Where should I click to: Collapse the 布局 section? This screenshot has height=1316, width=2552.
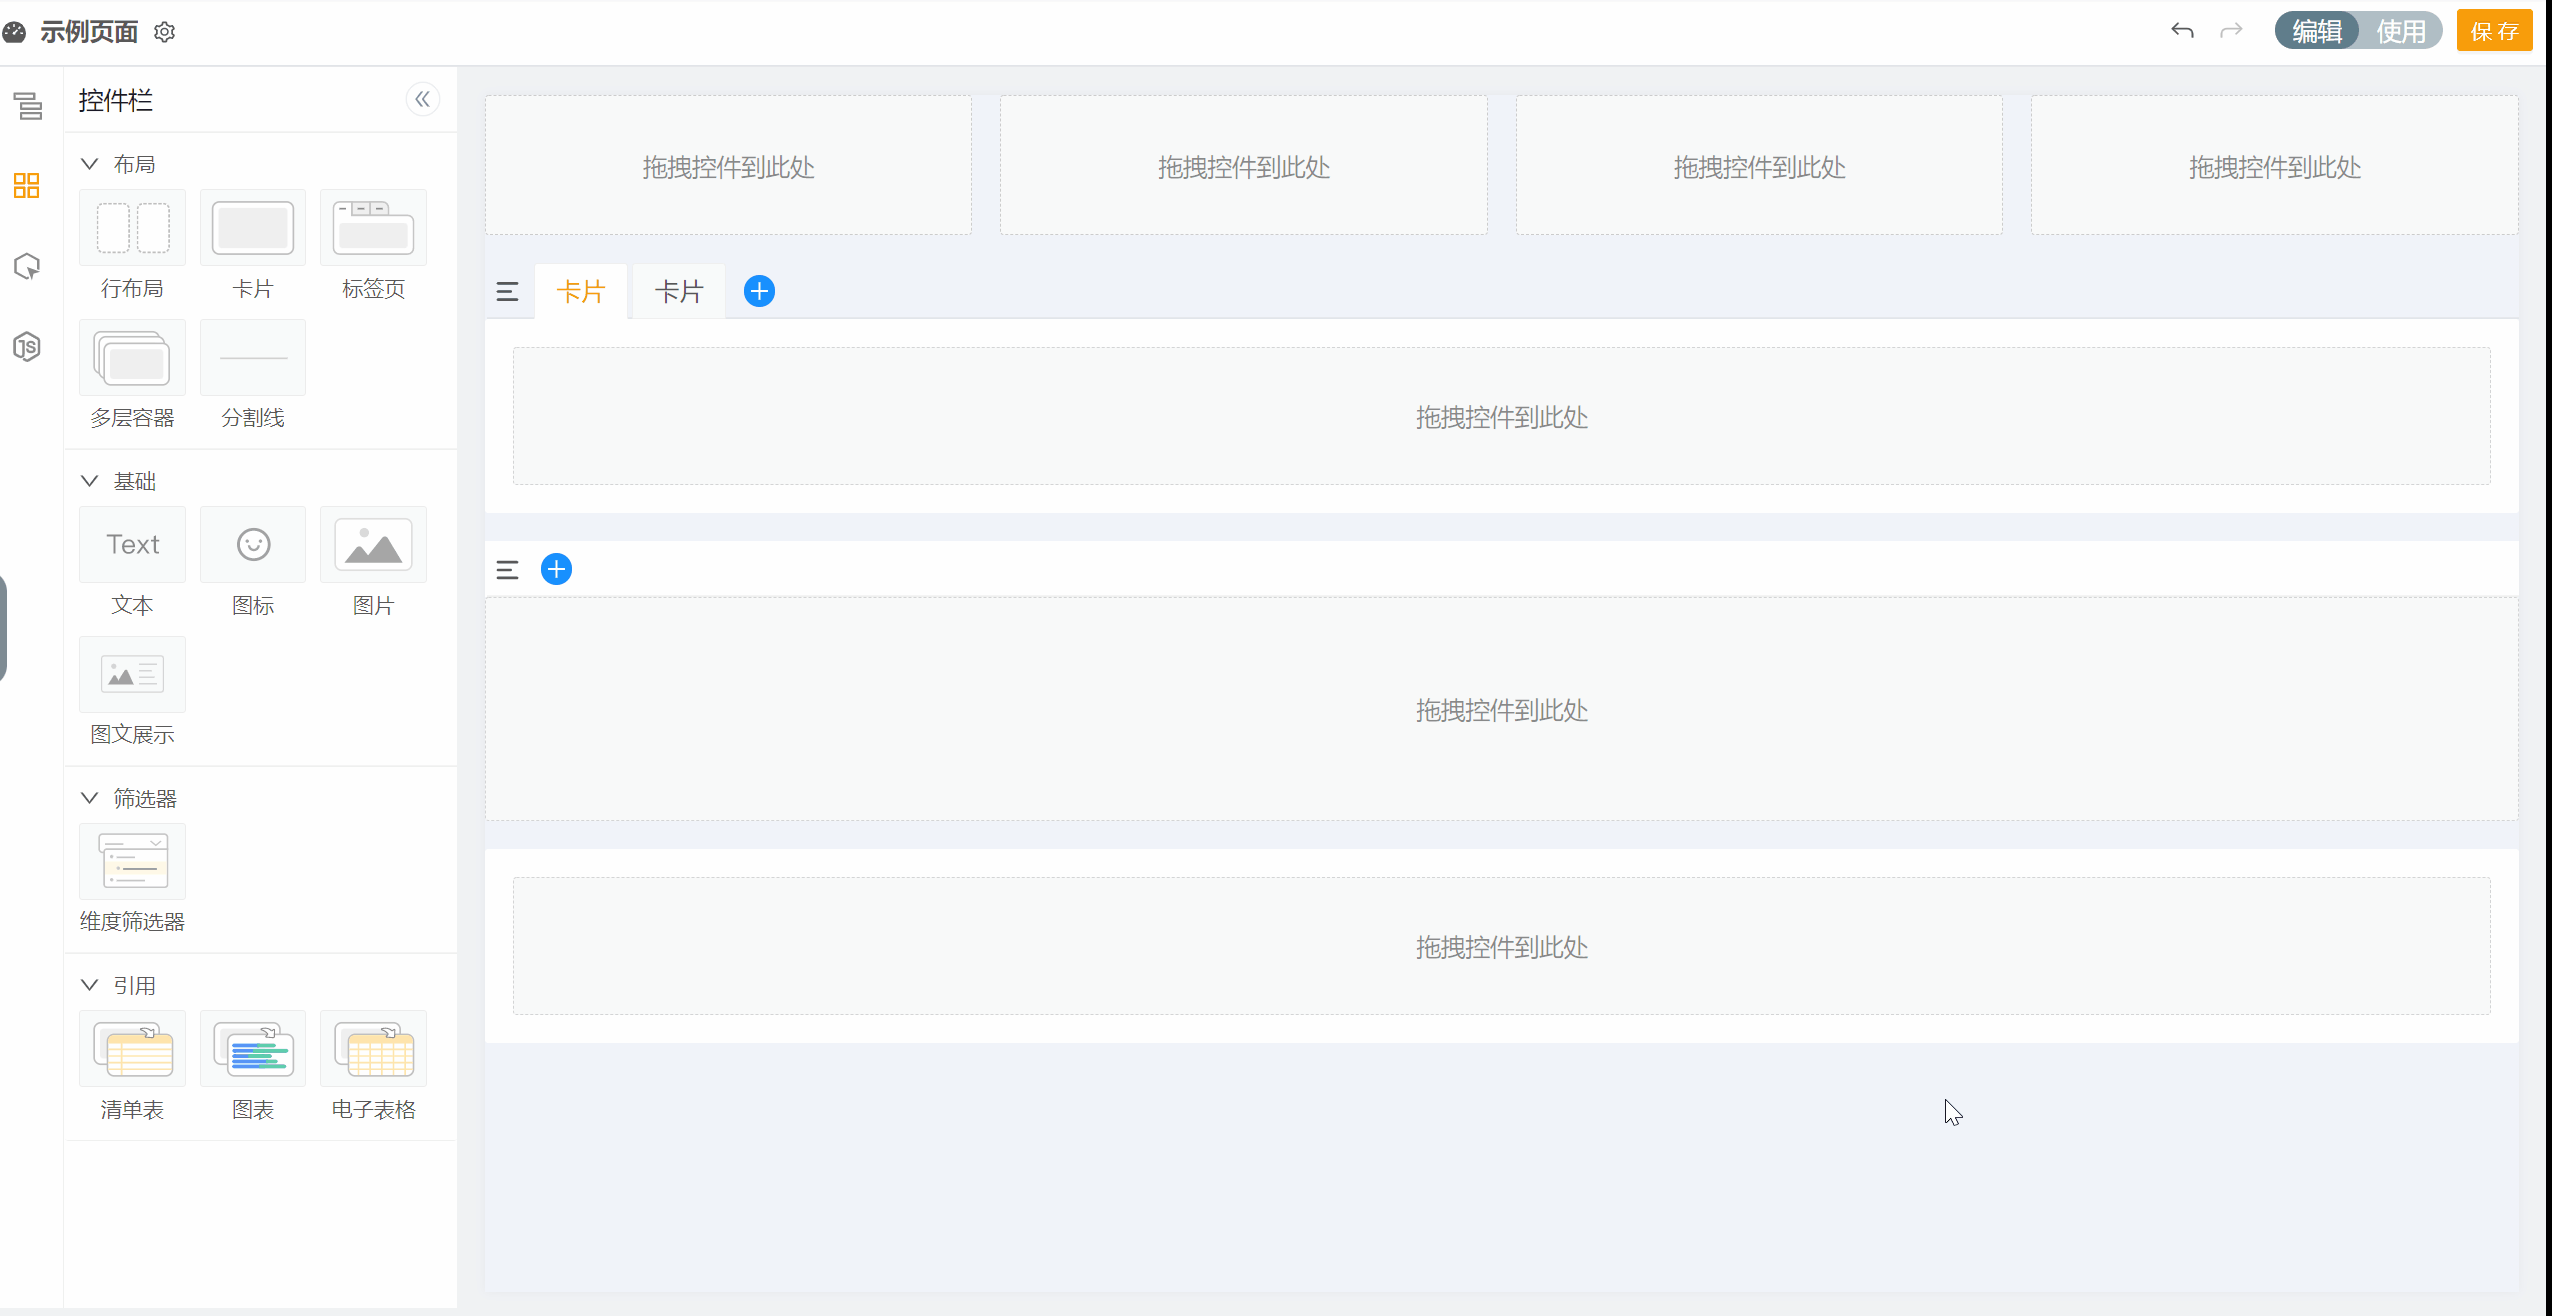click(x=90, y=164)
